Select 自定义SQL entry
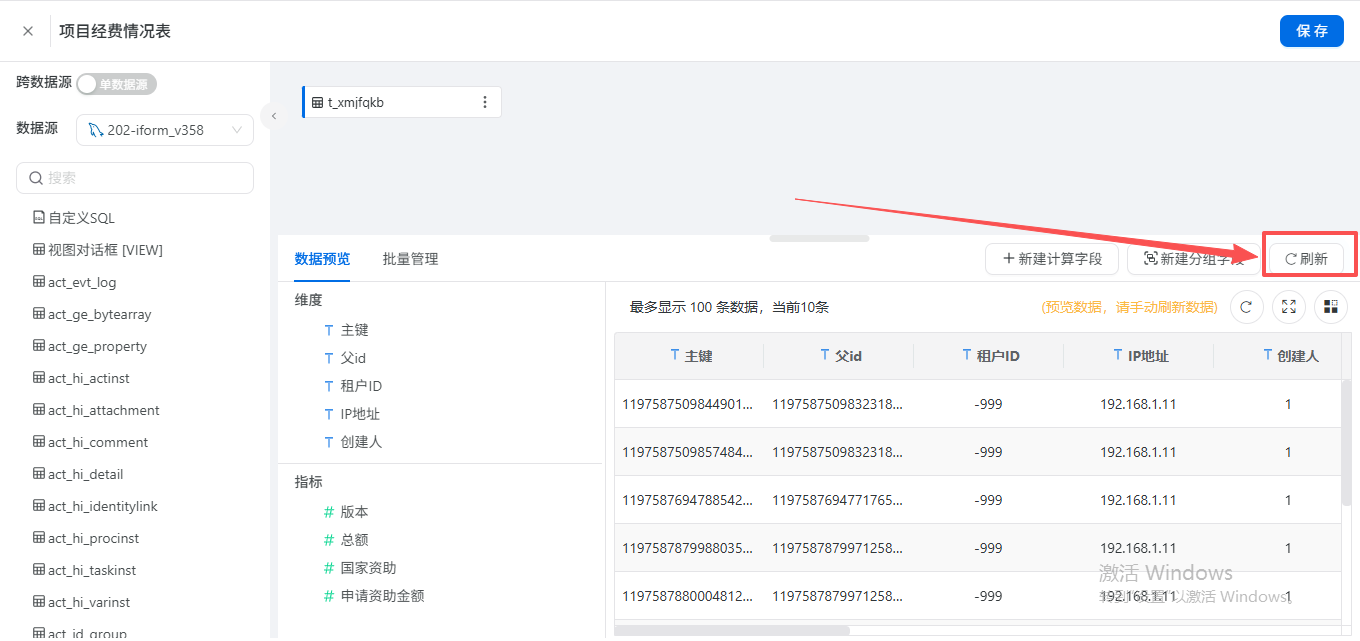Viewport: 1360px width, 641px height. 74,218
